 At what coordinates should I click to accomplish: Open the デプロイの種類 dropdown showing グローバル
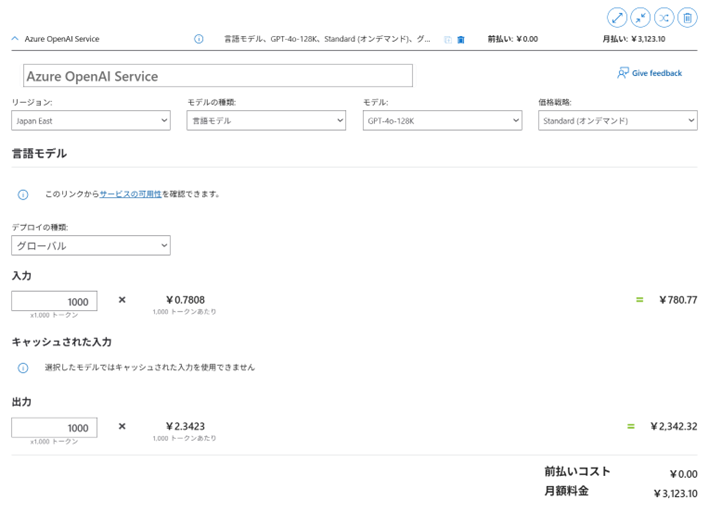(x=91, y=246)
